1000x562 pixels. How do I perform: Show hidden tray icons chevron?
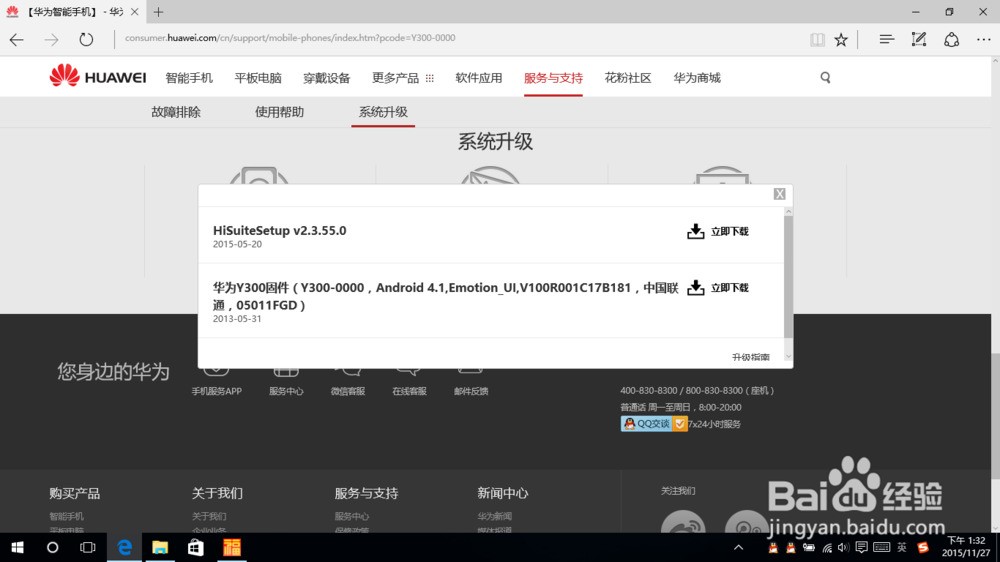click(738, 547)
